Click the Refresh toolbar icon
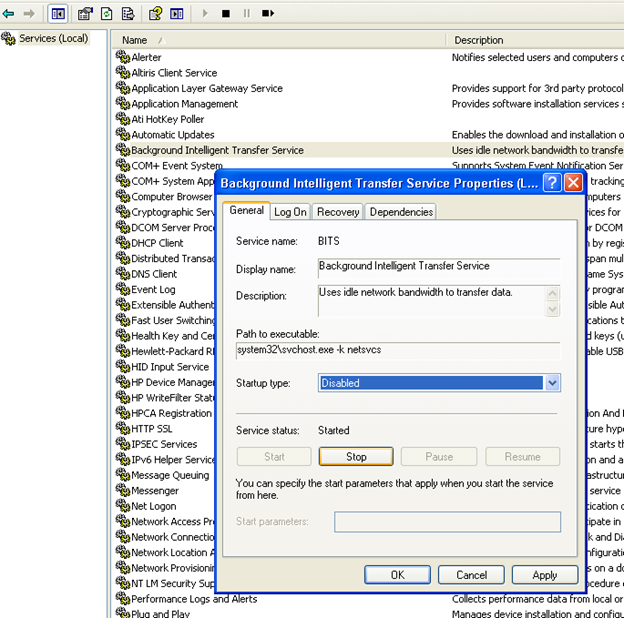 [x=106, y=14]
